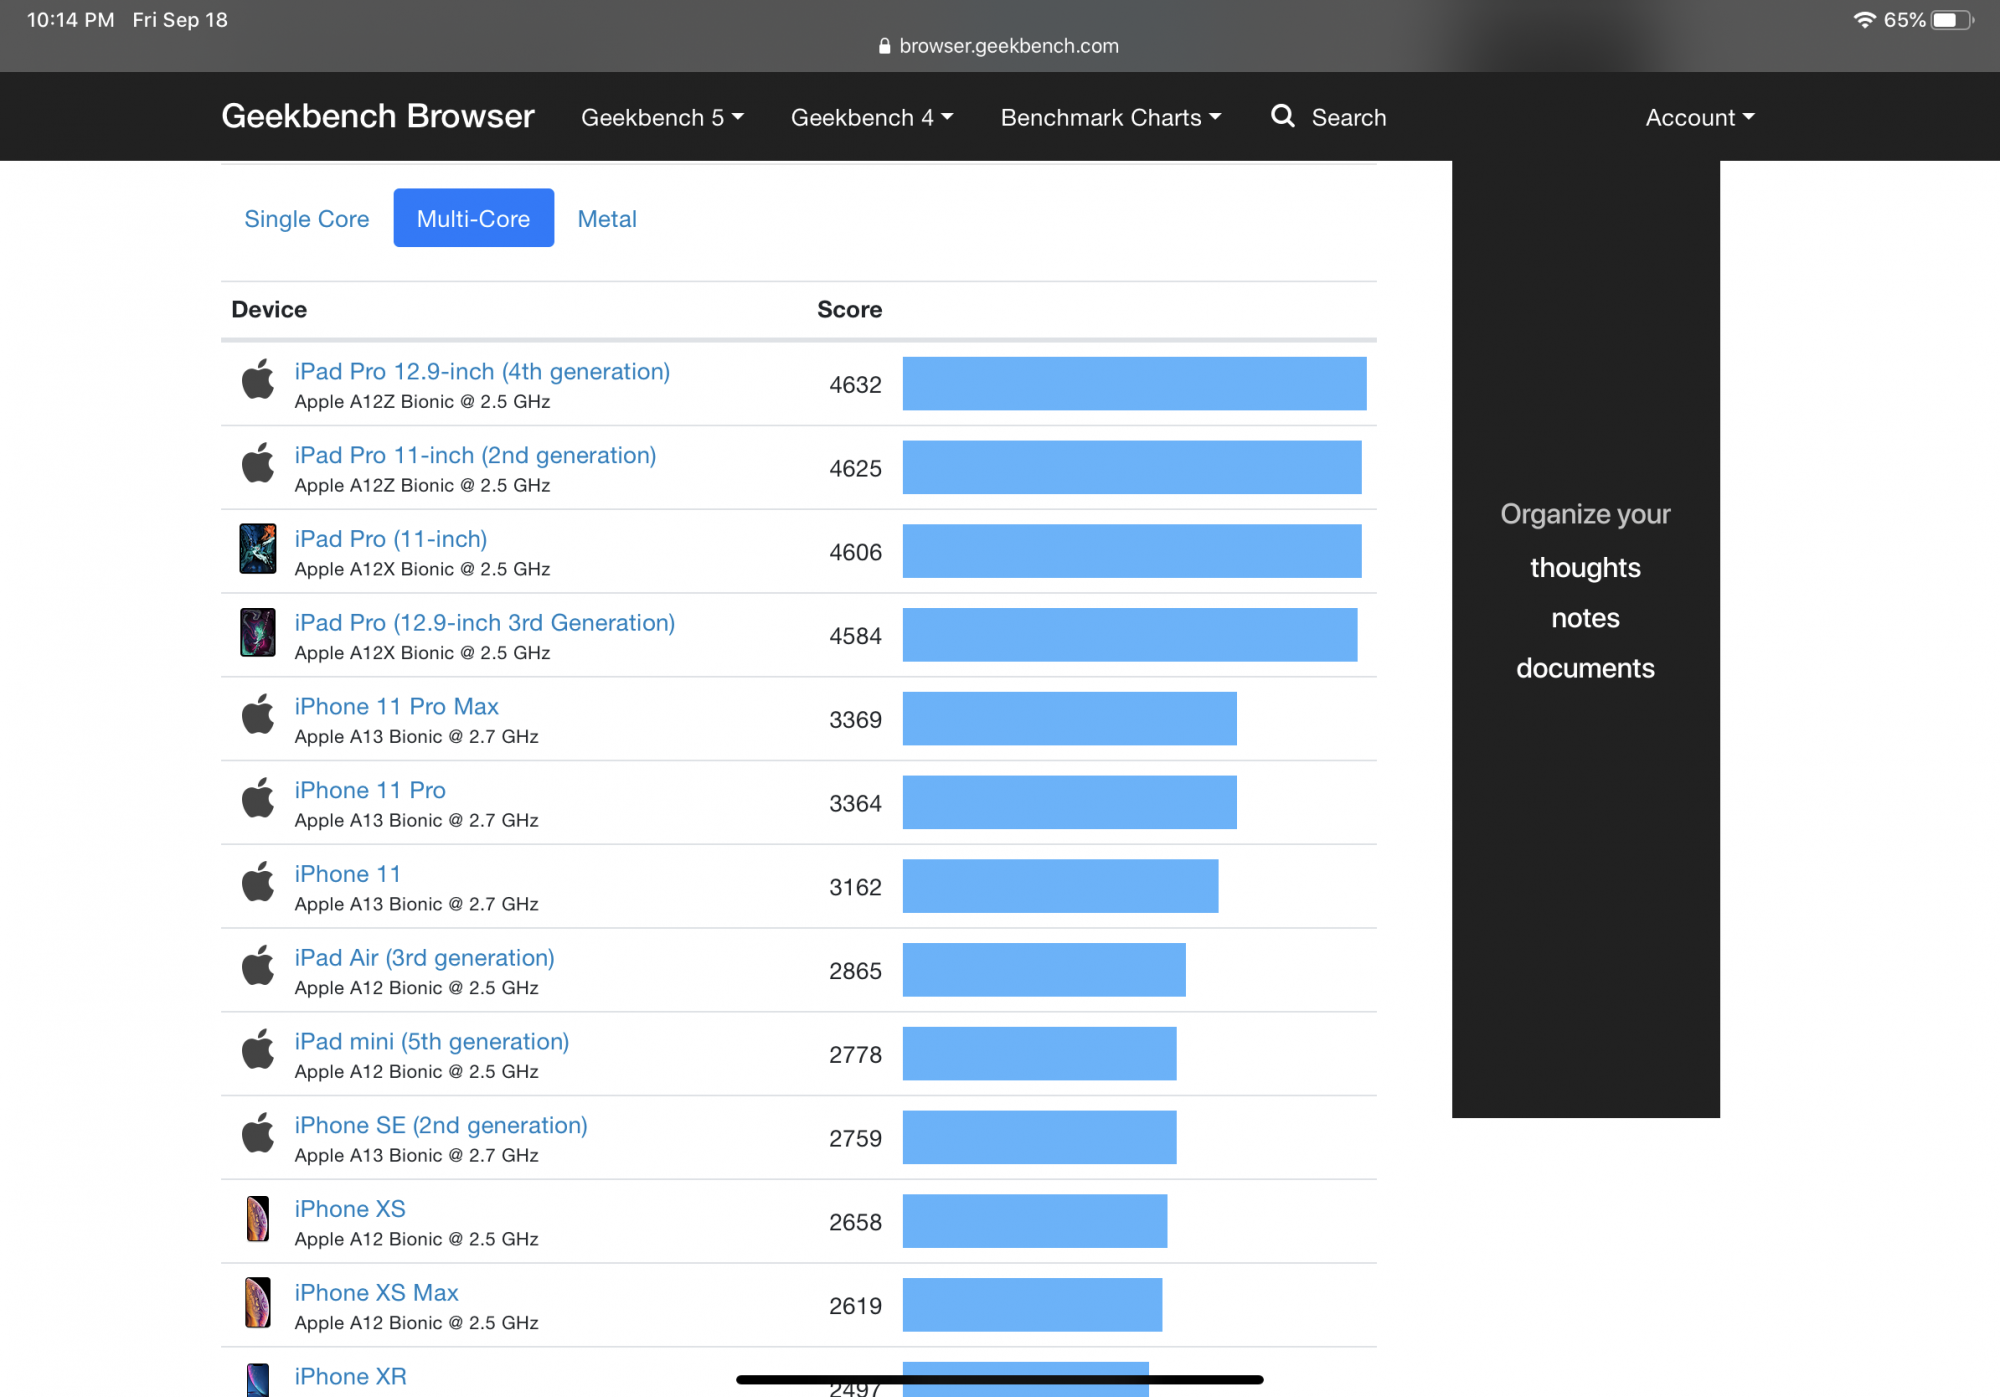This screenshot has width=2000, height=1397.
Task: Click the iPhone XS Max device image
Action: (x=258, y=1303)
